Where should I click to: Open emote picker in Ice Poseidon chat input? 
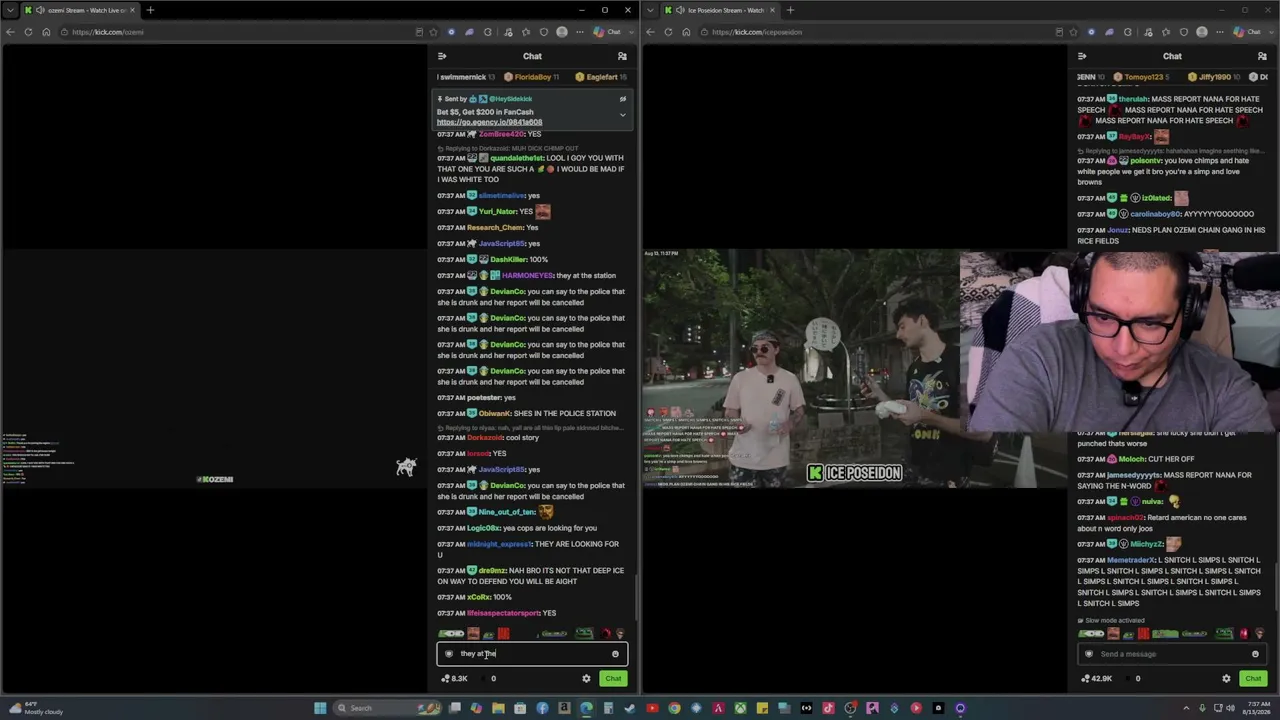pos(1255,654)
